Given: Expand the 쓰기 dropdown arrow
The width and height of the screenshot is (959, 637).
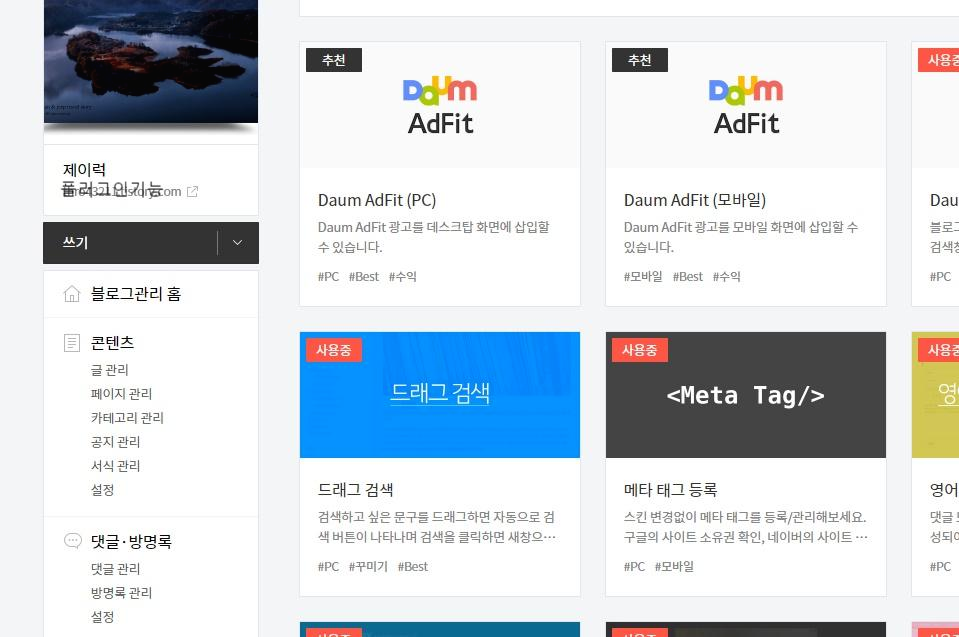Looking at the screenshot, I should 237,243.
